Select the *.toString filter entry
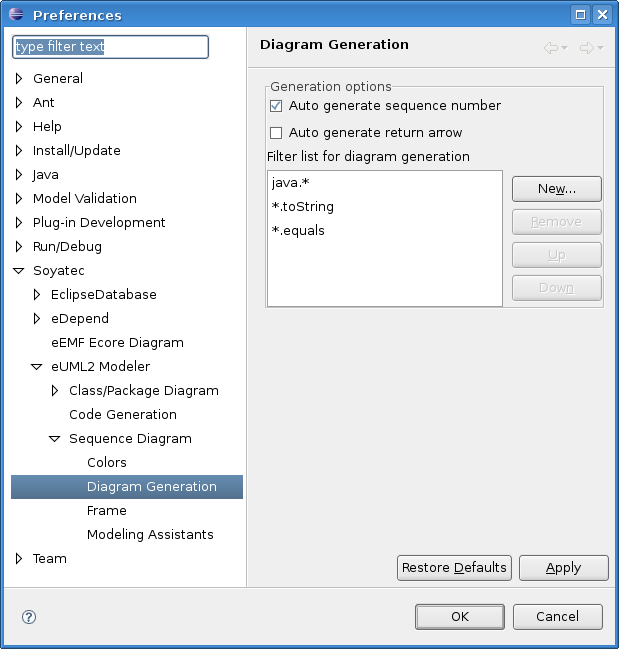This screenshot has height=649, width=619. pos(303,207)
